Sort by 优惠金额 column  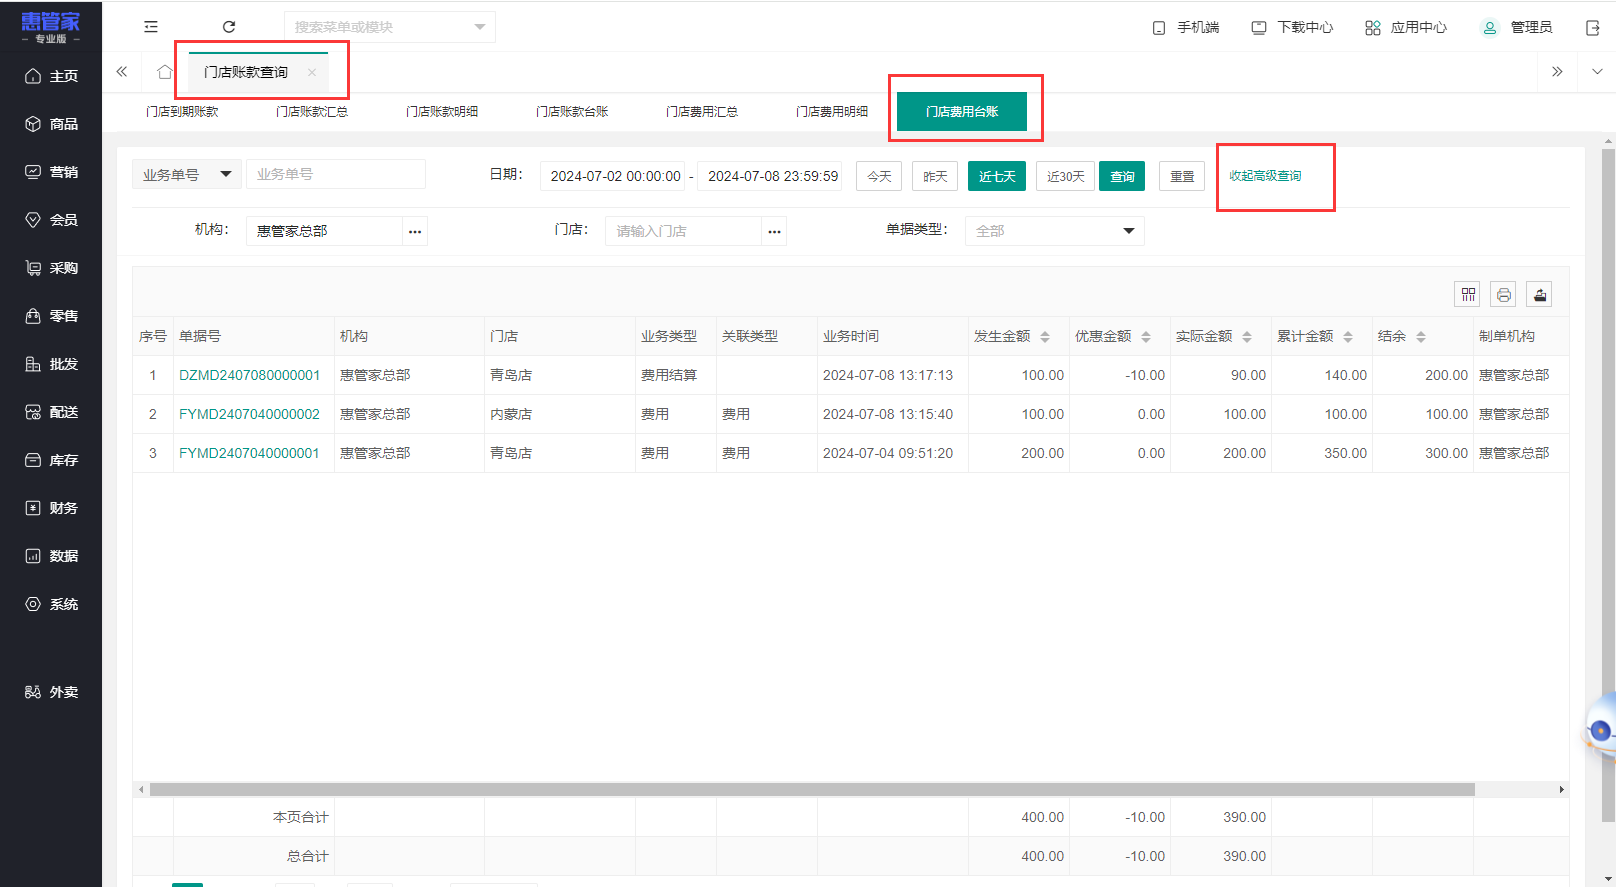pyautogui.click(x=1146, y=337)
